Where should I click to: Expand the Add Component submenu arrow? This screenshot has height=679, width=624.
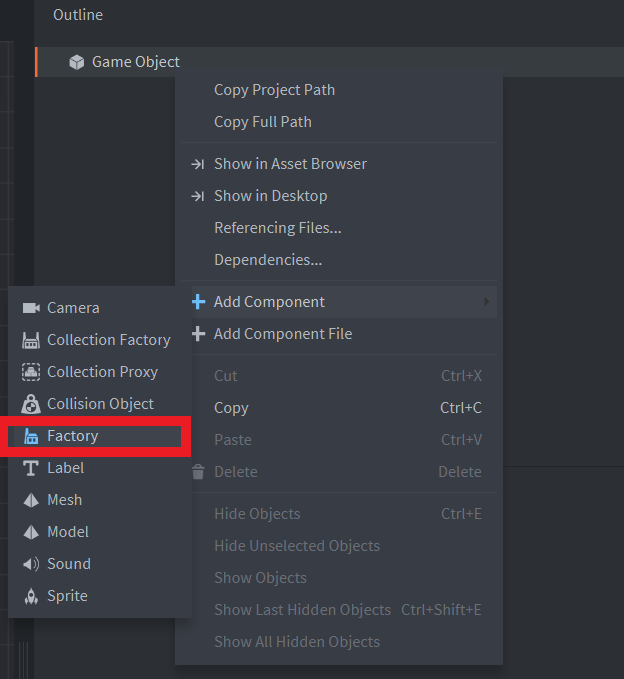pos(487,302)
